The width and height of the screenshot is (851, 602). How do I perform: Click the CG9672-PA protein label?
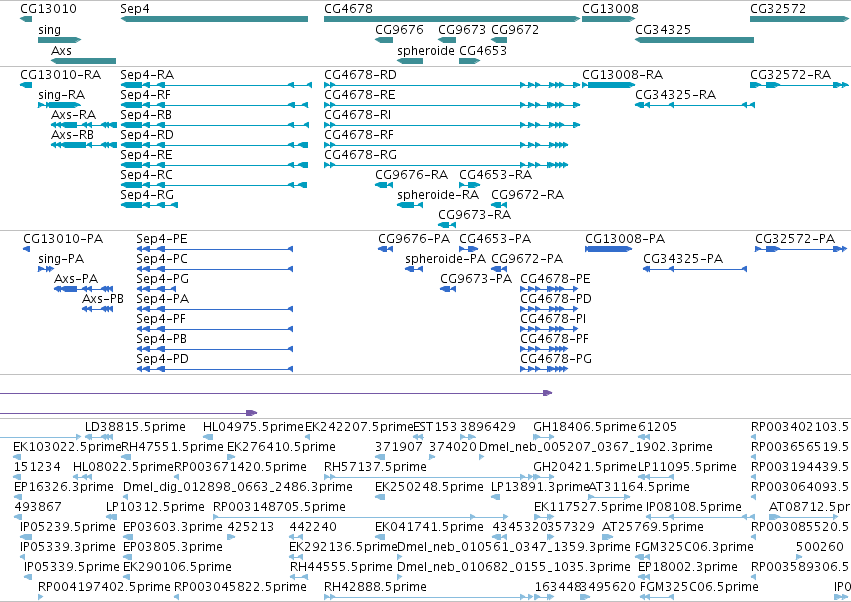coord(527,259)
